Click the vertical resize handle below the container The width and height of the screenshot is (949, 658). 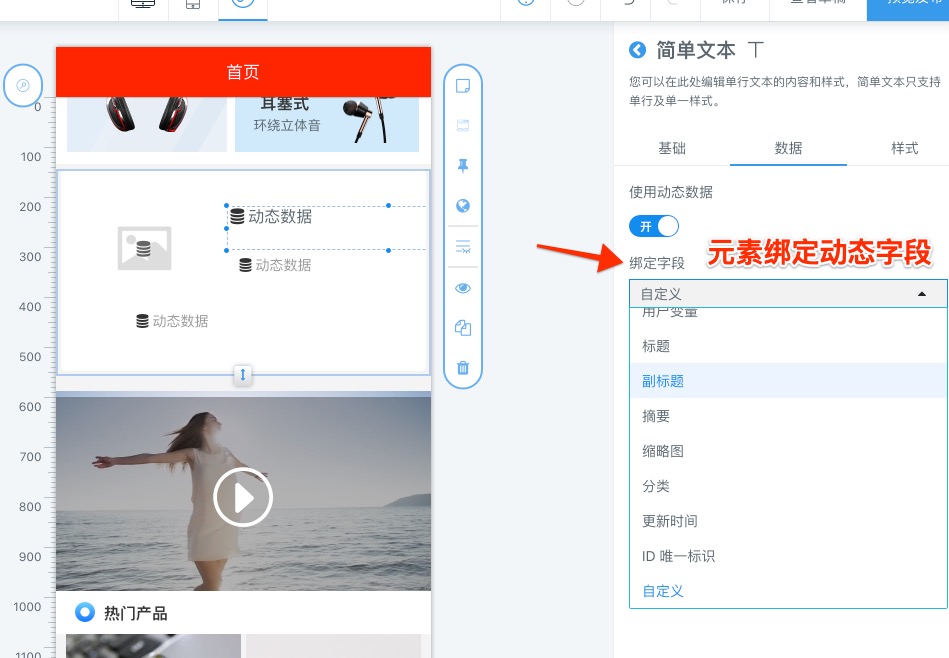243,374
